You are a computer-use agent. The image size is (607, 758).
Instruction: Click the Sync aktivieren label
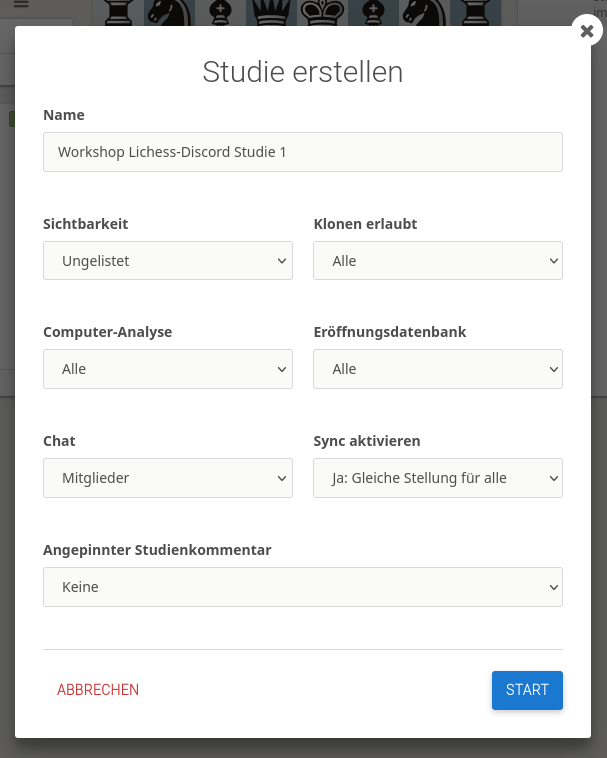point(367,441)
